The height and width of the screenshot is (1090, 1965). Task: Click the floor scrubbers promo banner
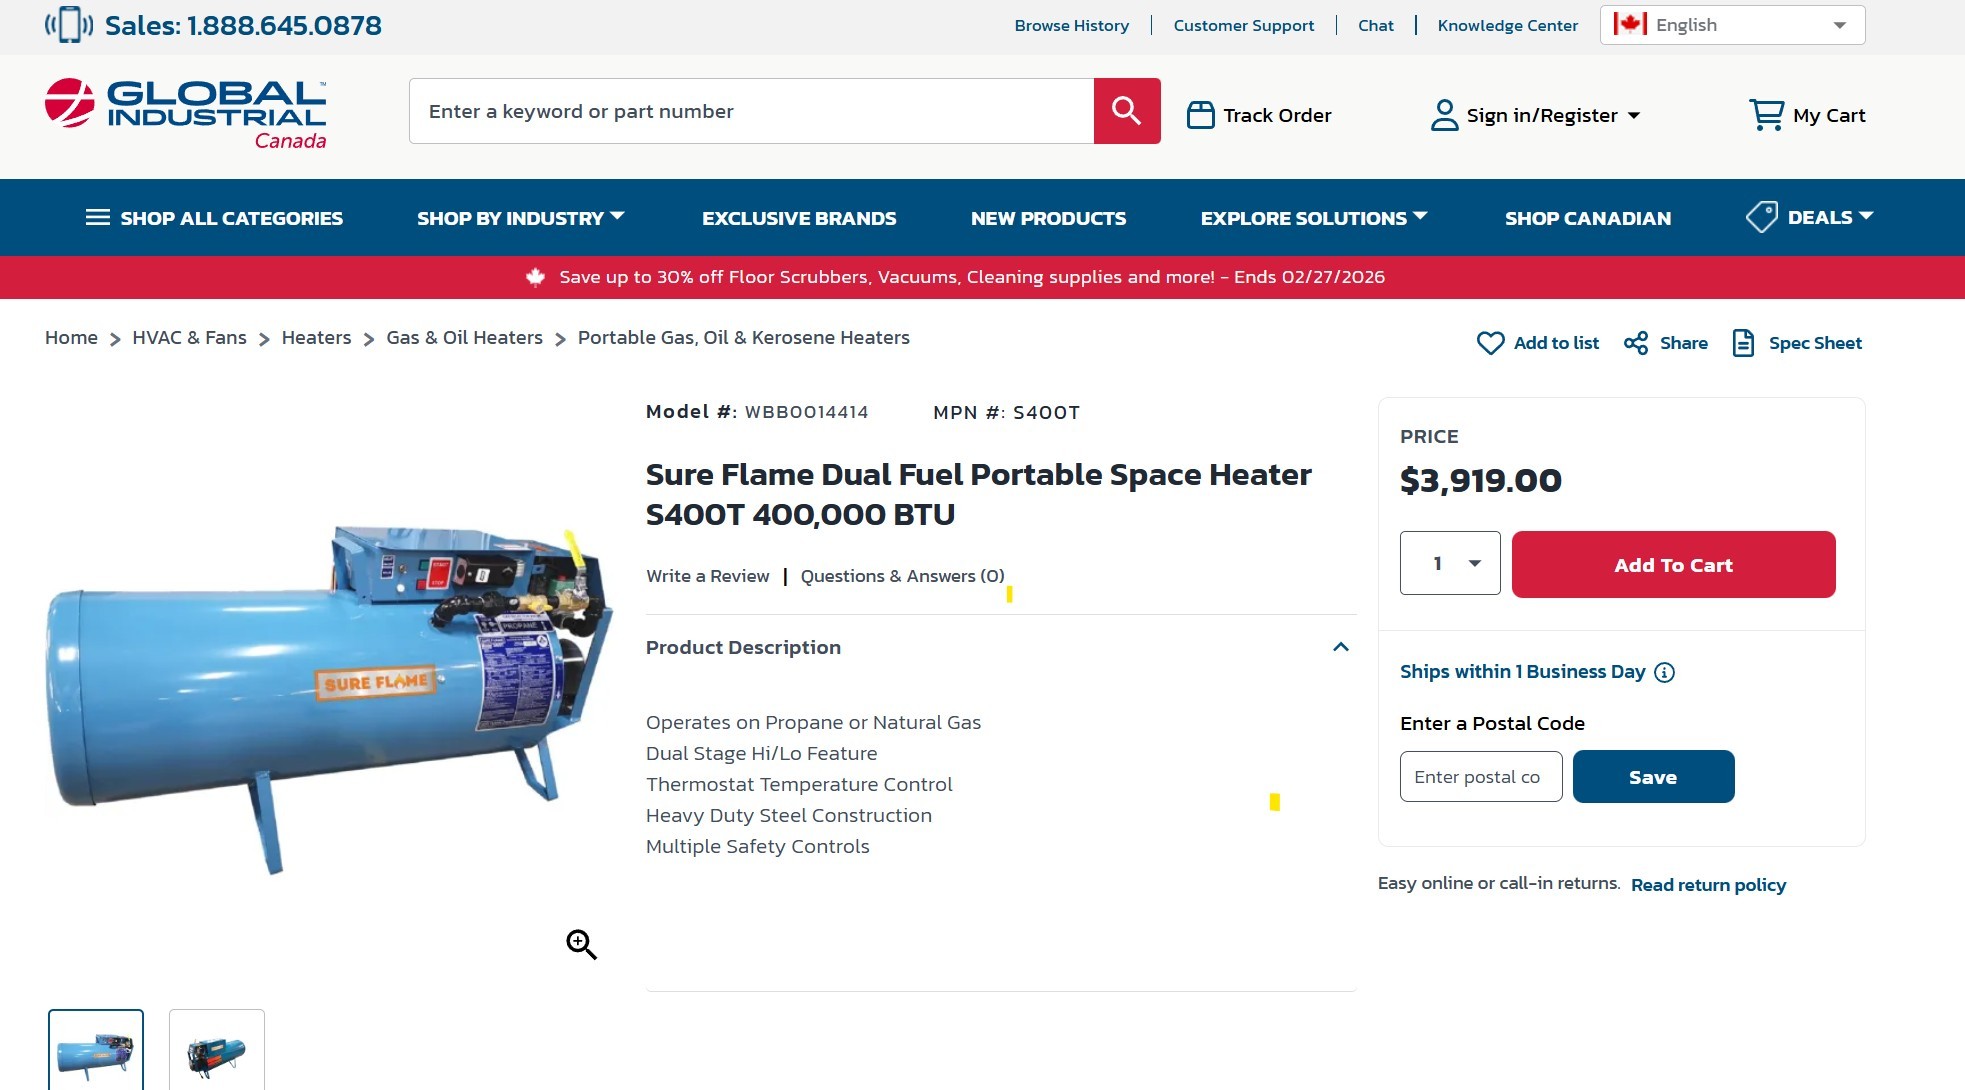click(982, 277)
